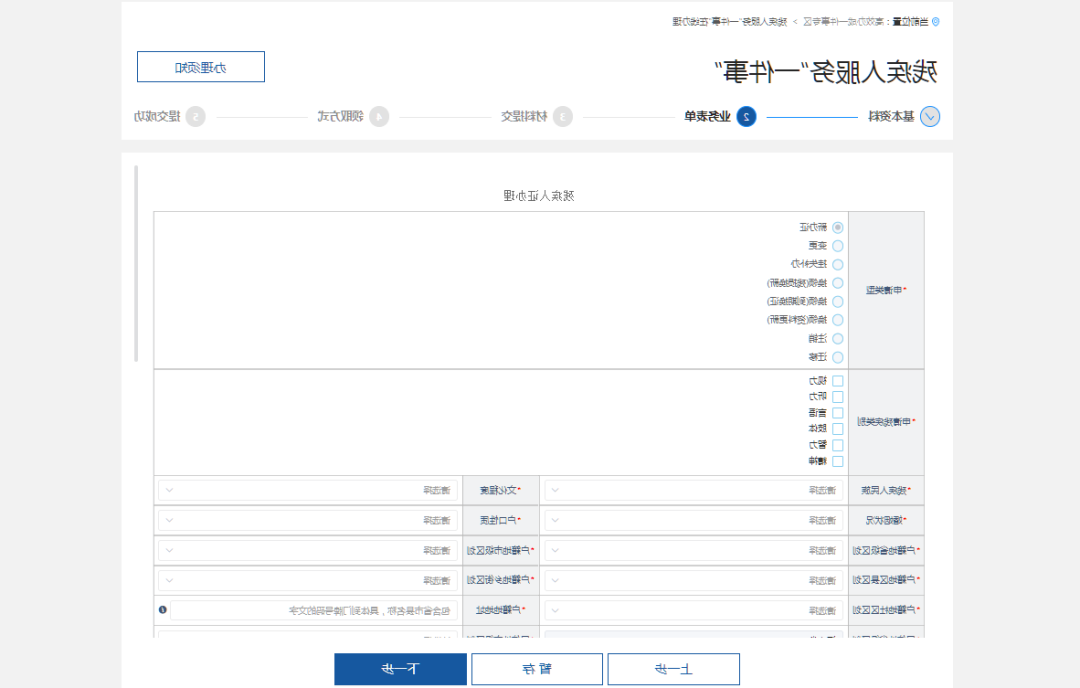Click the 残疾人证办理 section heading
Screen dimensions: 1080x688
539,196
